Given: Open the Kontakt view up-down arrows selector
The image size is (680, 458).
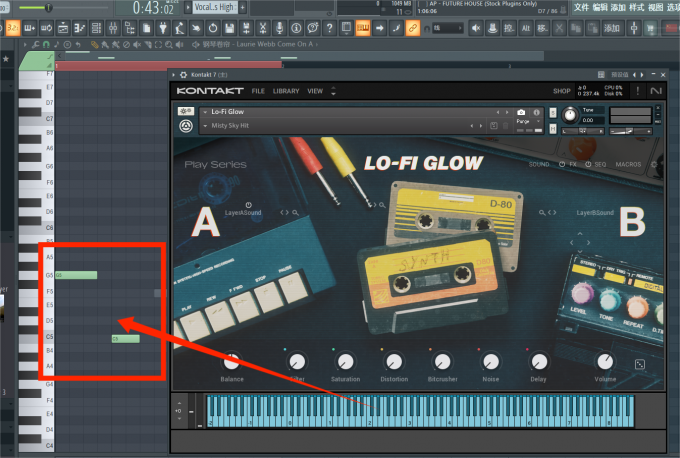Looking at the screenshot, I should (x=333, y=91).
